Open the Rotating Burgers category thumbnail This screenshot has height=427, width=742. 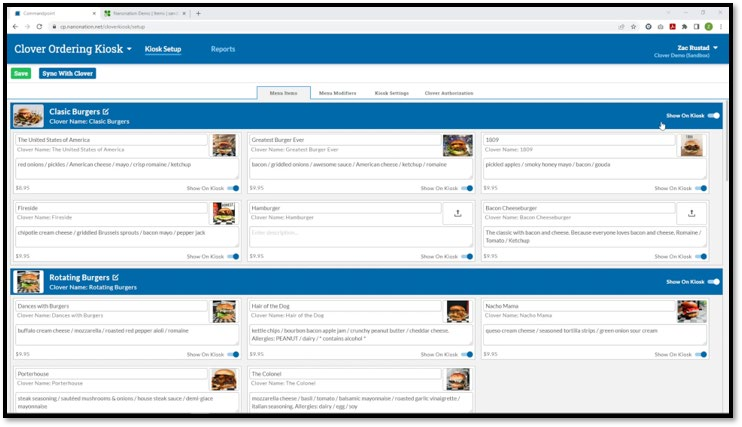point(28,282)
